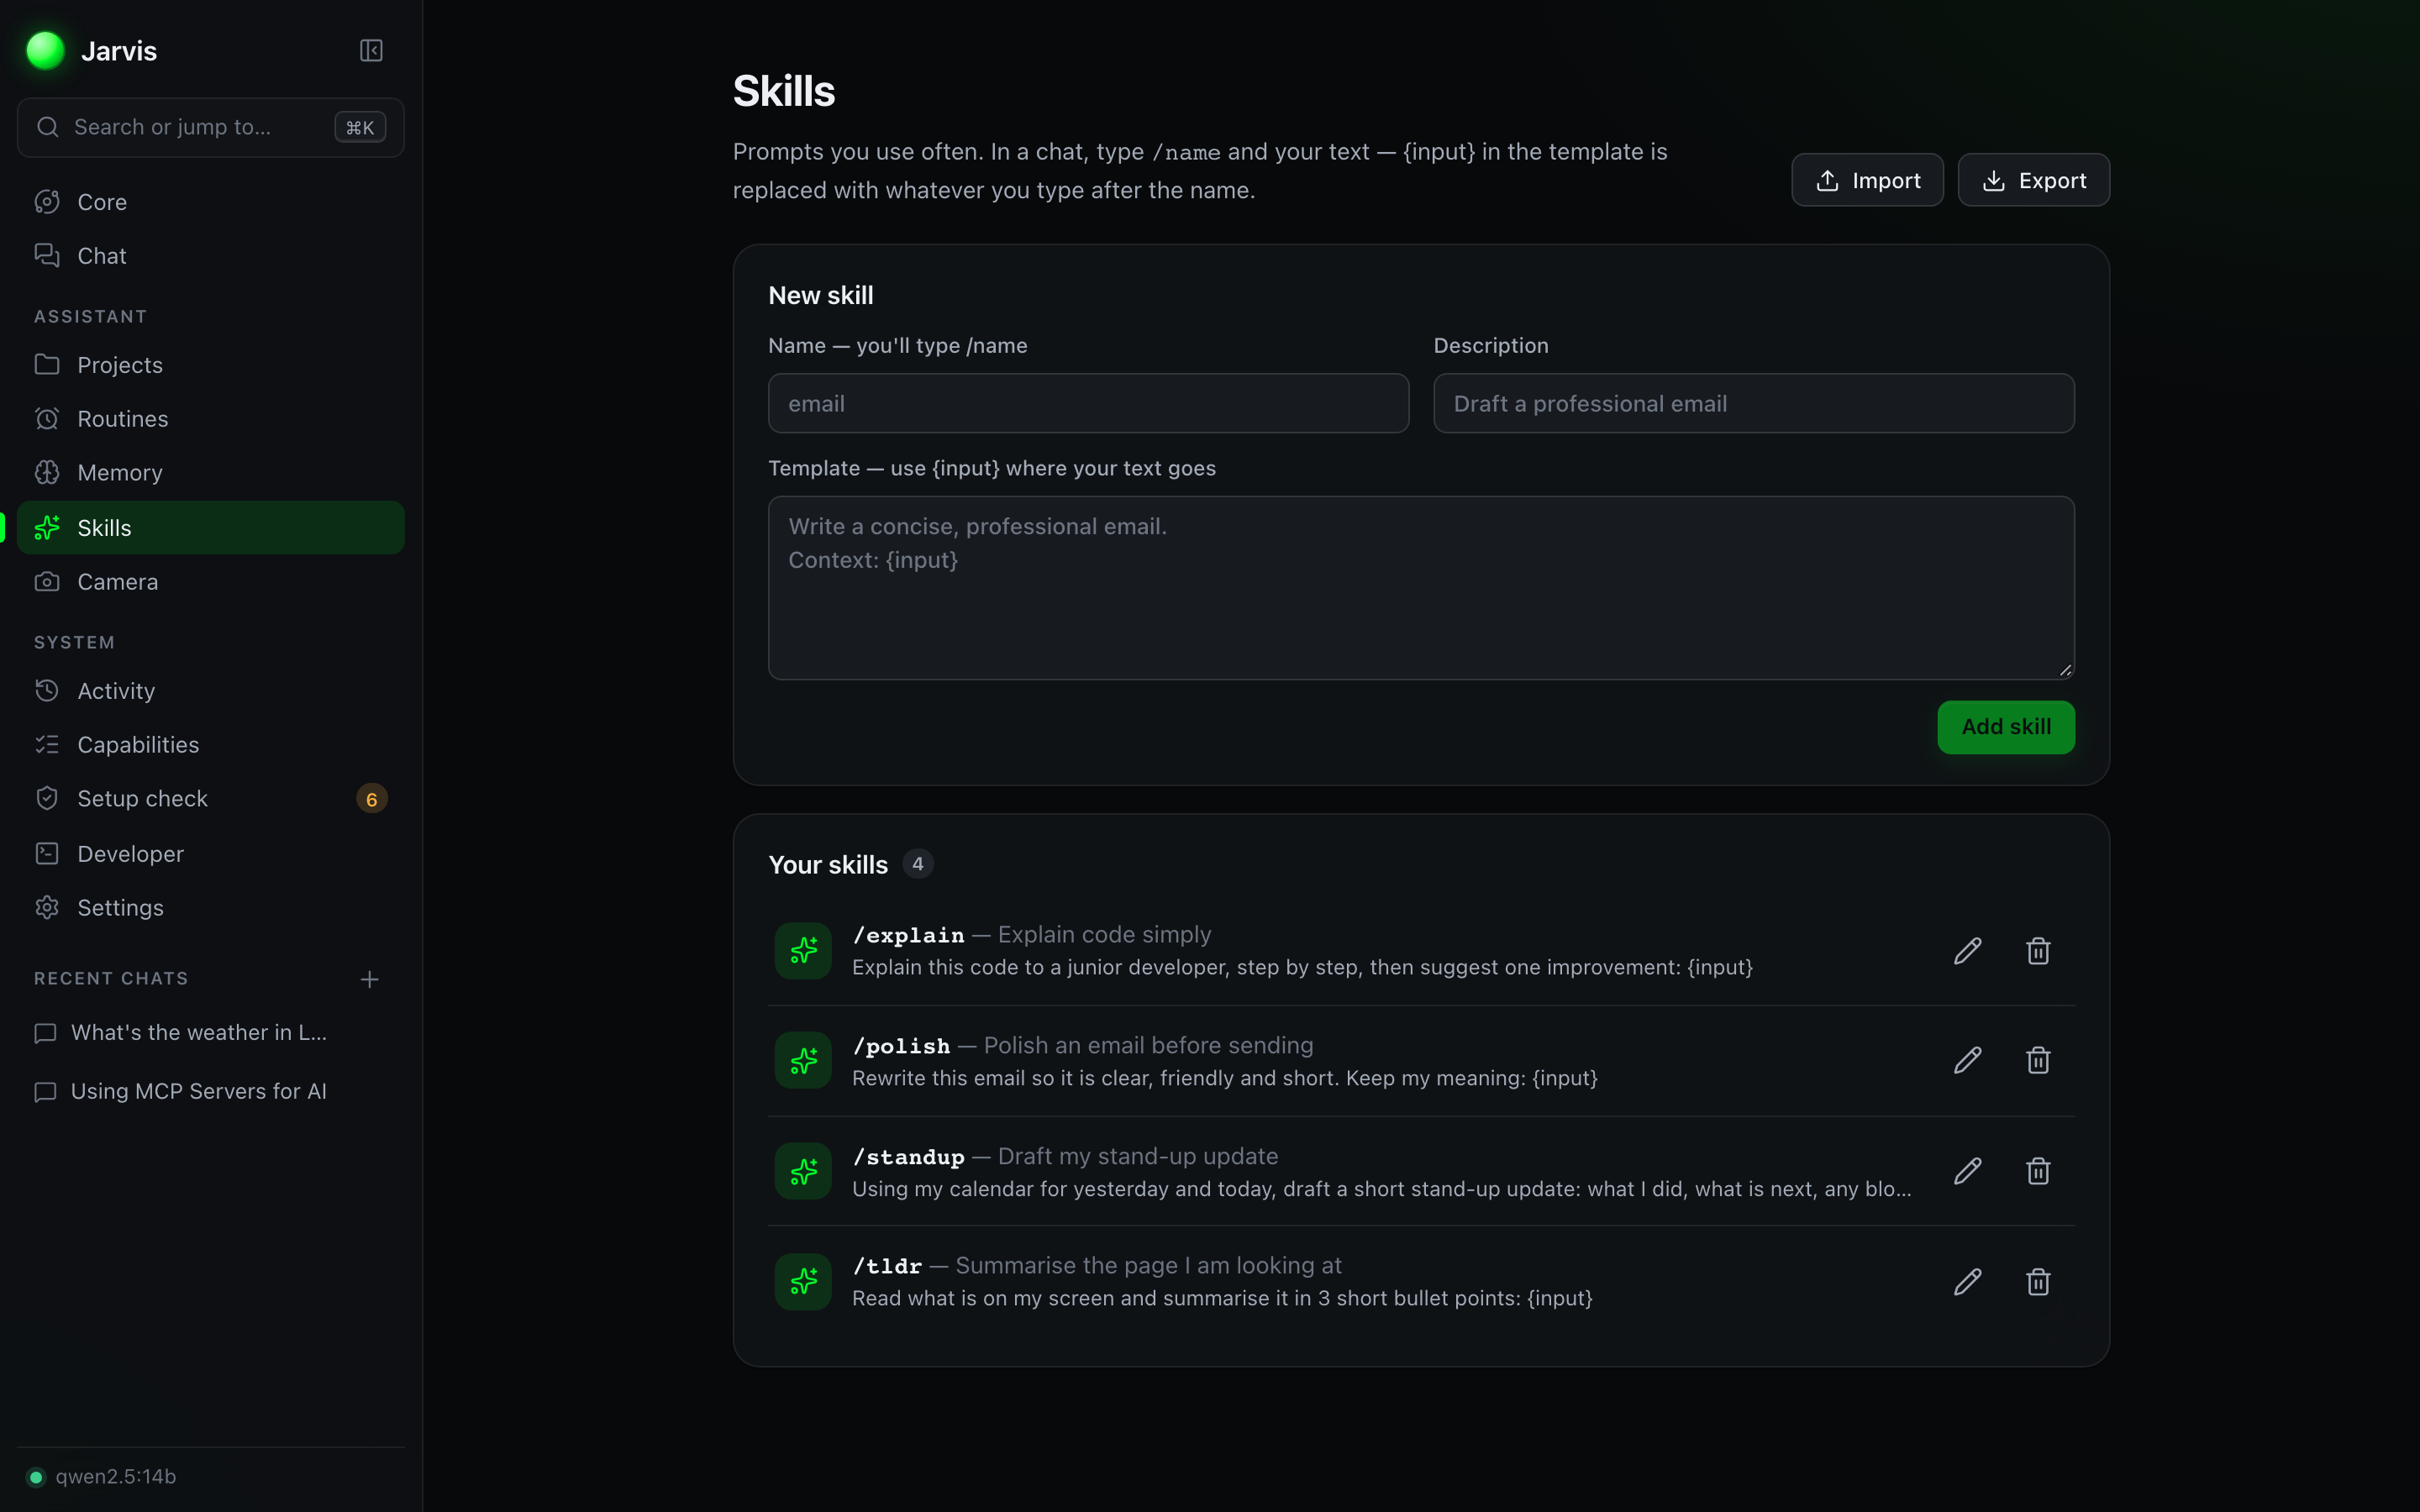Delete the /explain skill with trash icon
The image size is (2420, 1512).
pos(2038,950)
